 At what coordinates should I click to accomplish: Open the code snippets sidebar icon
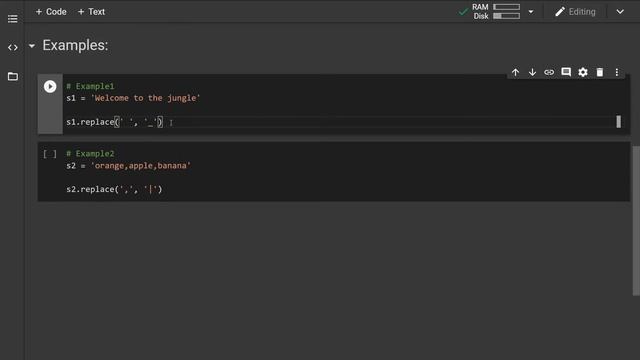click(x=13, y=47)
